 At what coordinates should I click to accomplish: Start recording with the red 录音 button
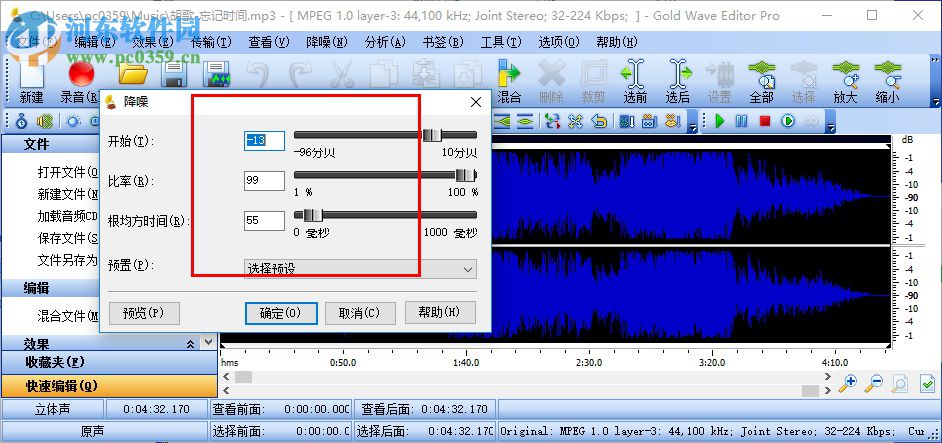coord(82,81)
